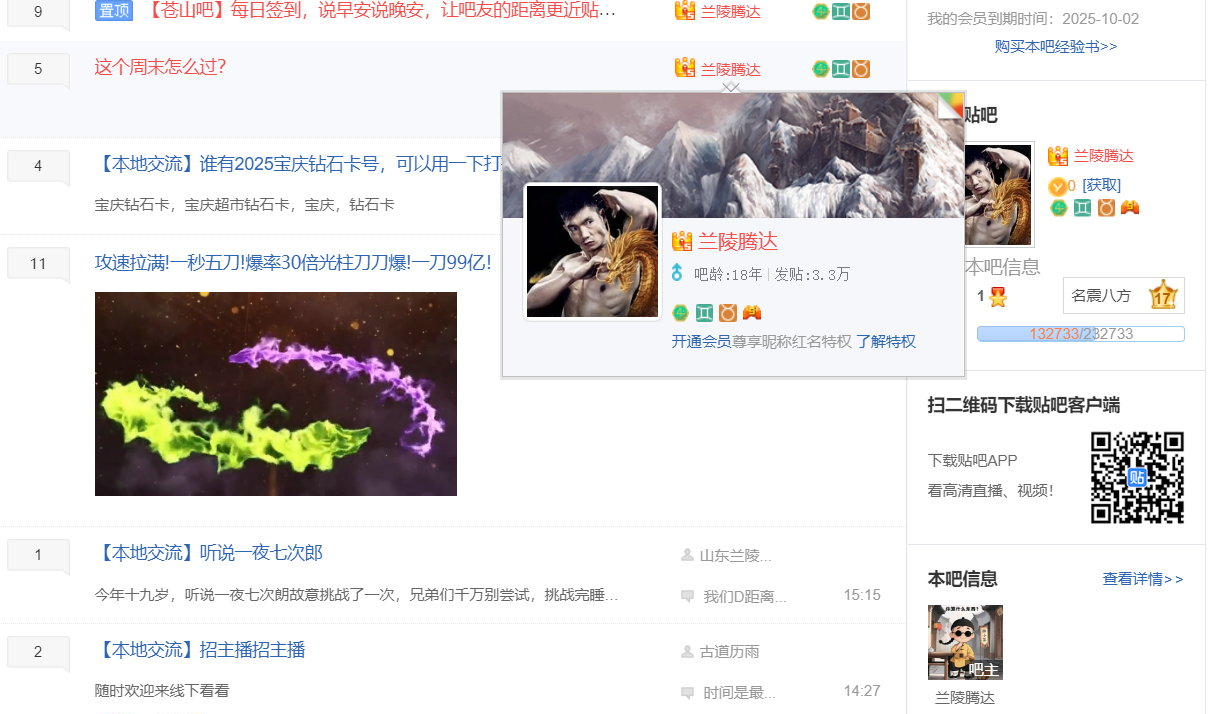Click 查看详情 link in 本吧信息
This screenshot has width=1214, height=714.
[x=1142, y=579]
